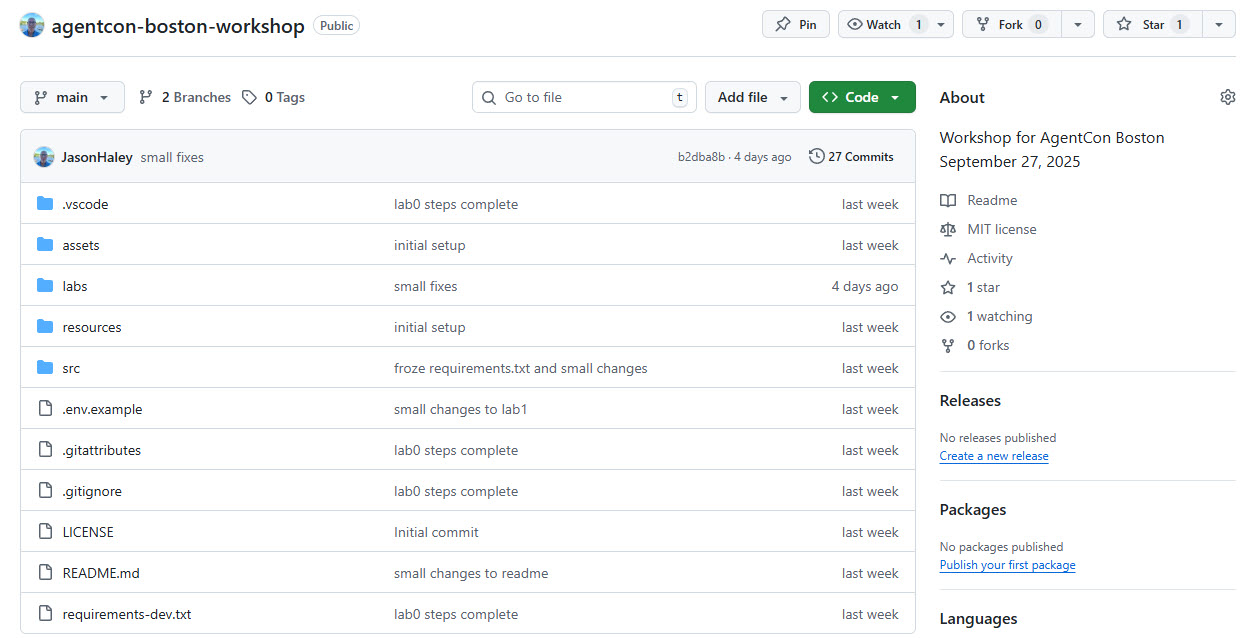The width and height of the screenshot is (1245, 638).
Task: View repository Activity via the pulse icon
Action: click(947, 258)
